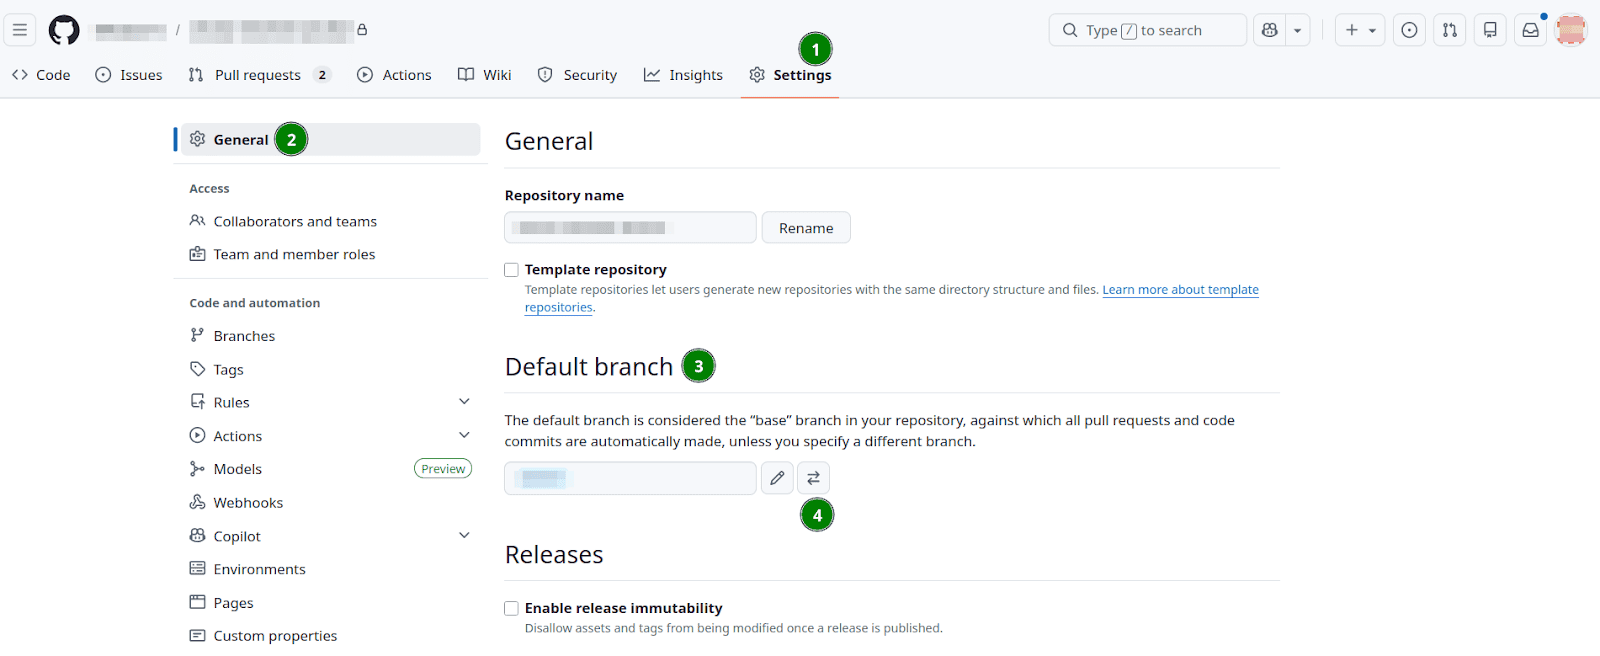Open the Settings tab
1600x656 pixels.
pos(790,75)
